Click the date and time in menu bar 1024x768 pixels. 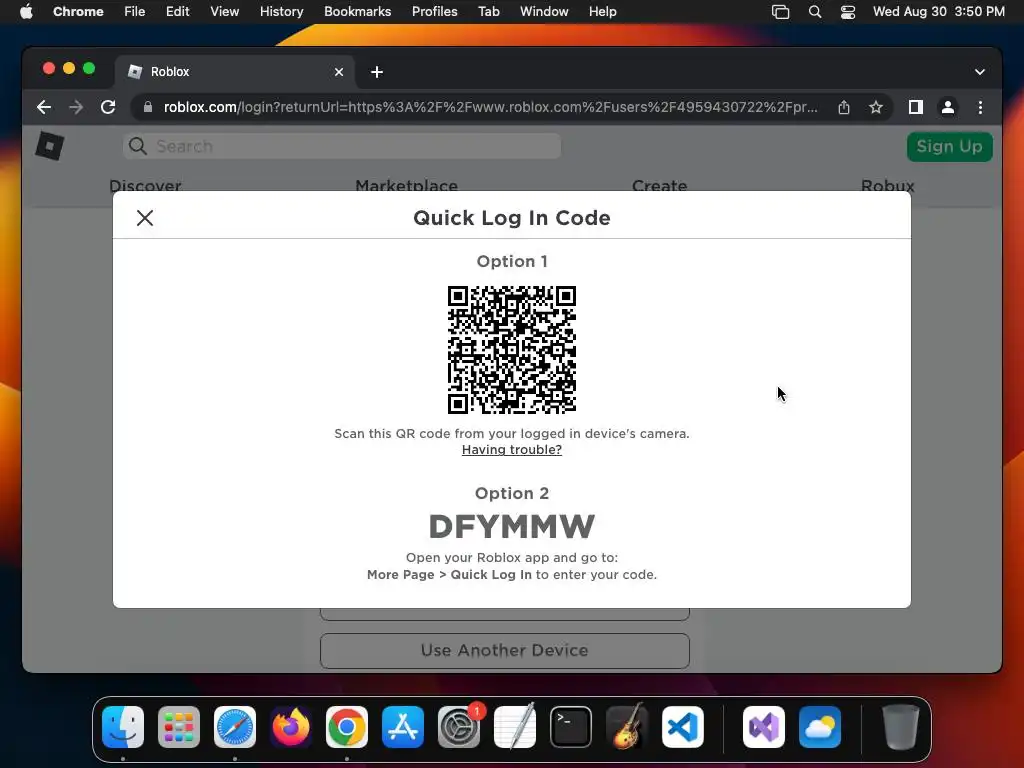[938, 12]
